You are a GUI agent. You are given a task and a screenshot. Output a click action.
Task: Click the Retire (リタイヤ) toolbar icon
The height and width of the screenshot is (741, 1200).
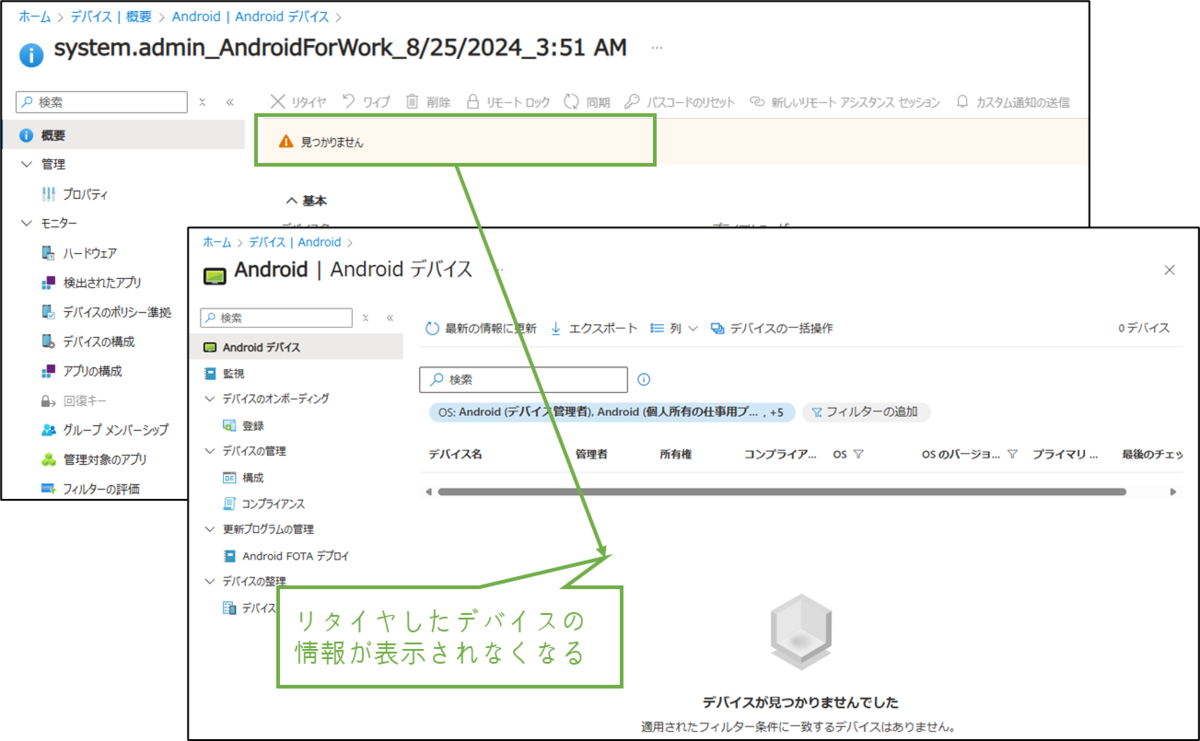[278, 102]
